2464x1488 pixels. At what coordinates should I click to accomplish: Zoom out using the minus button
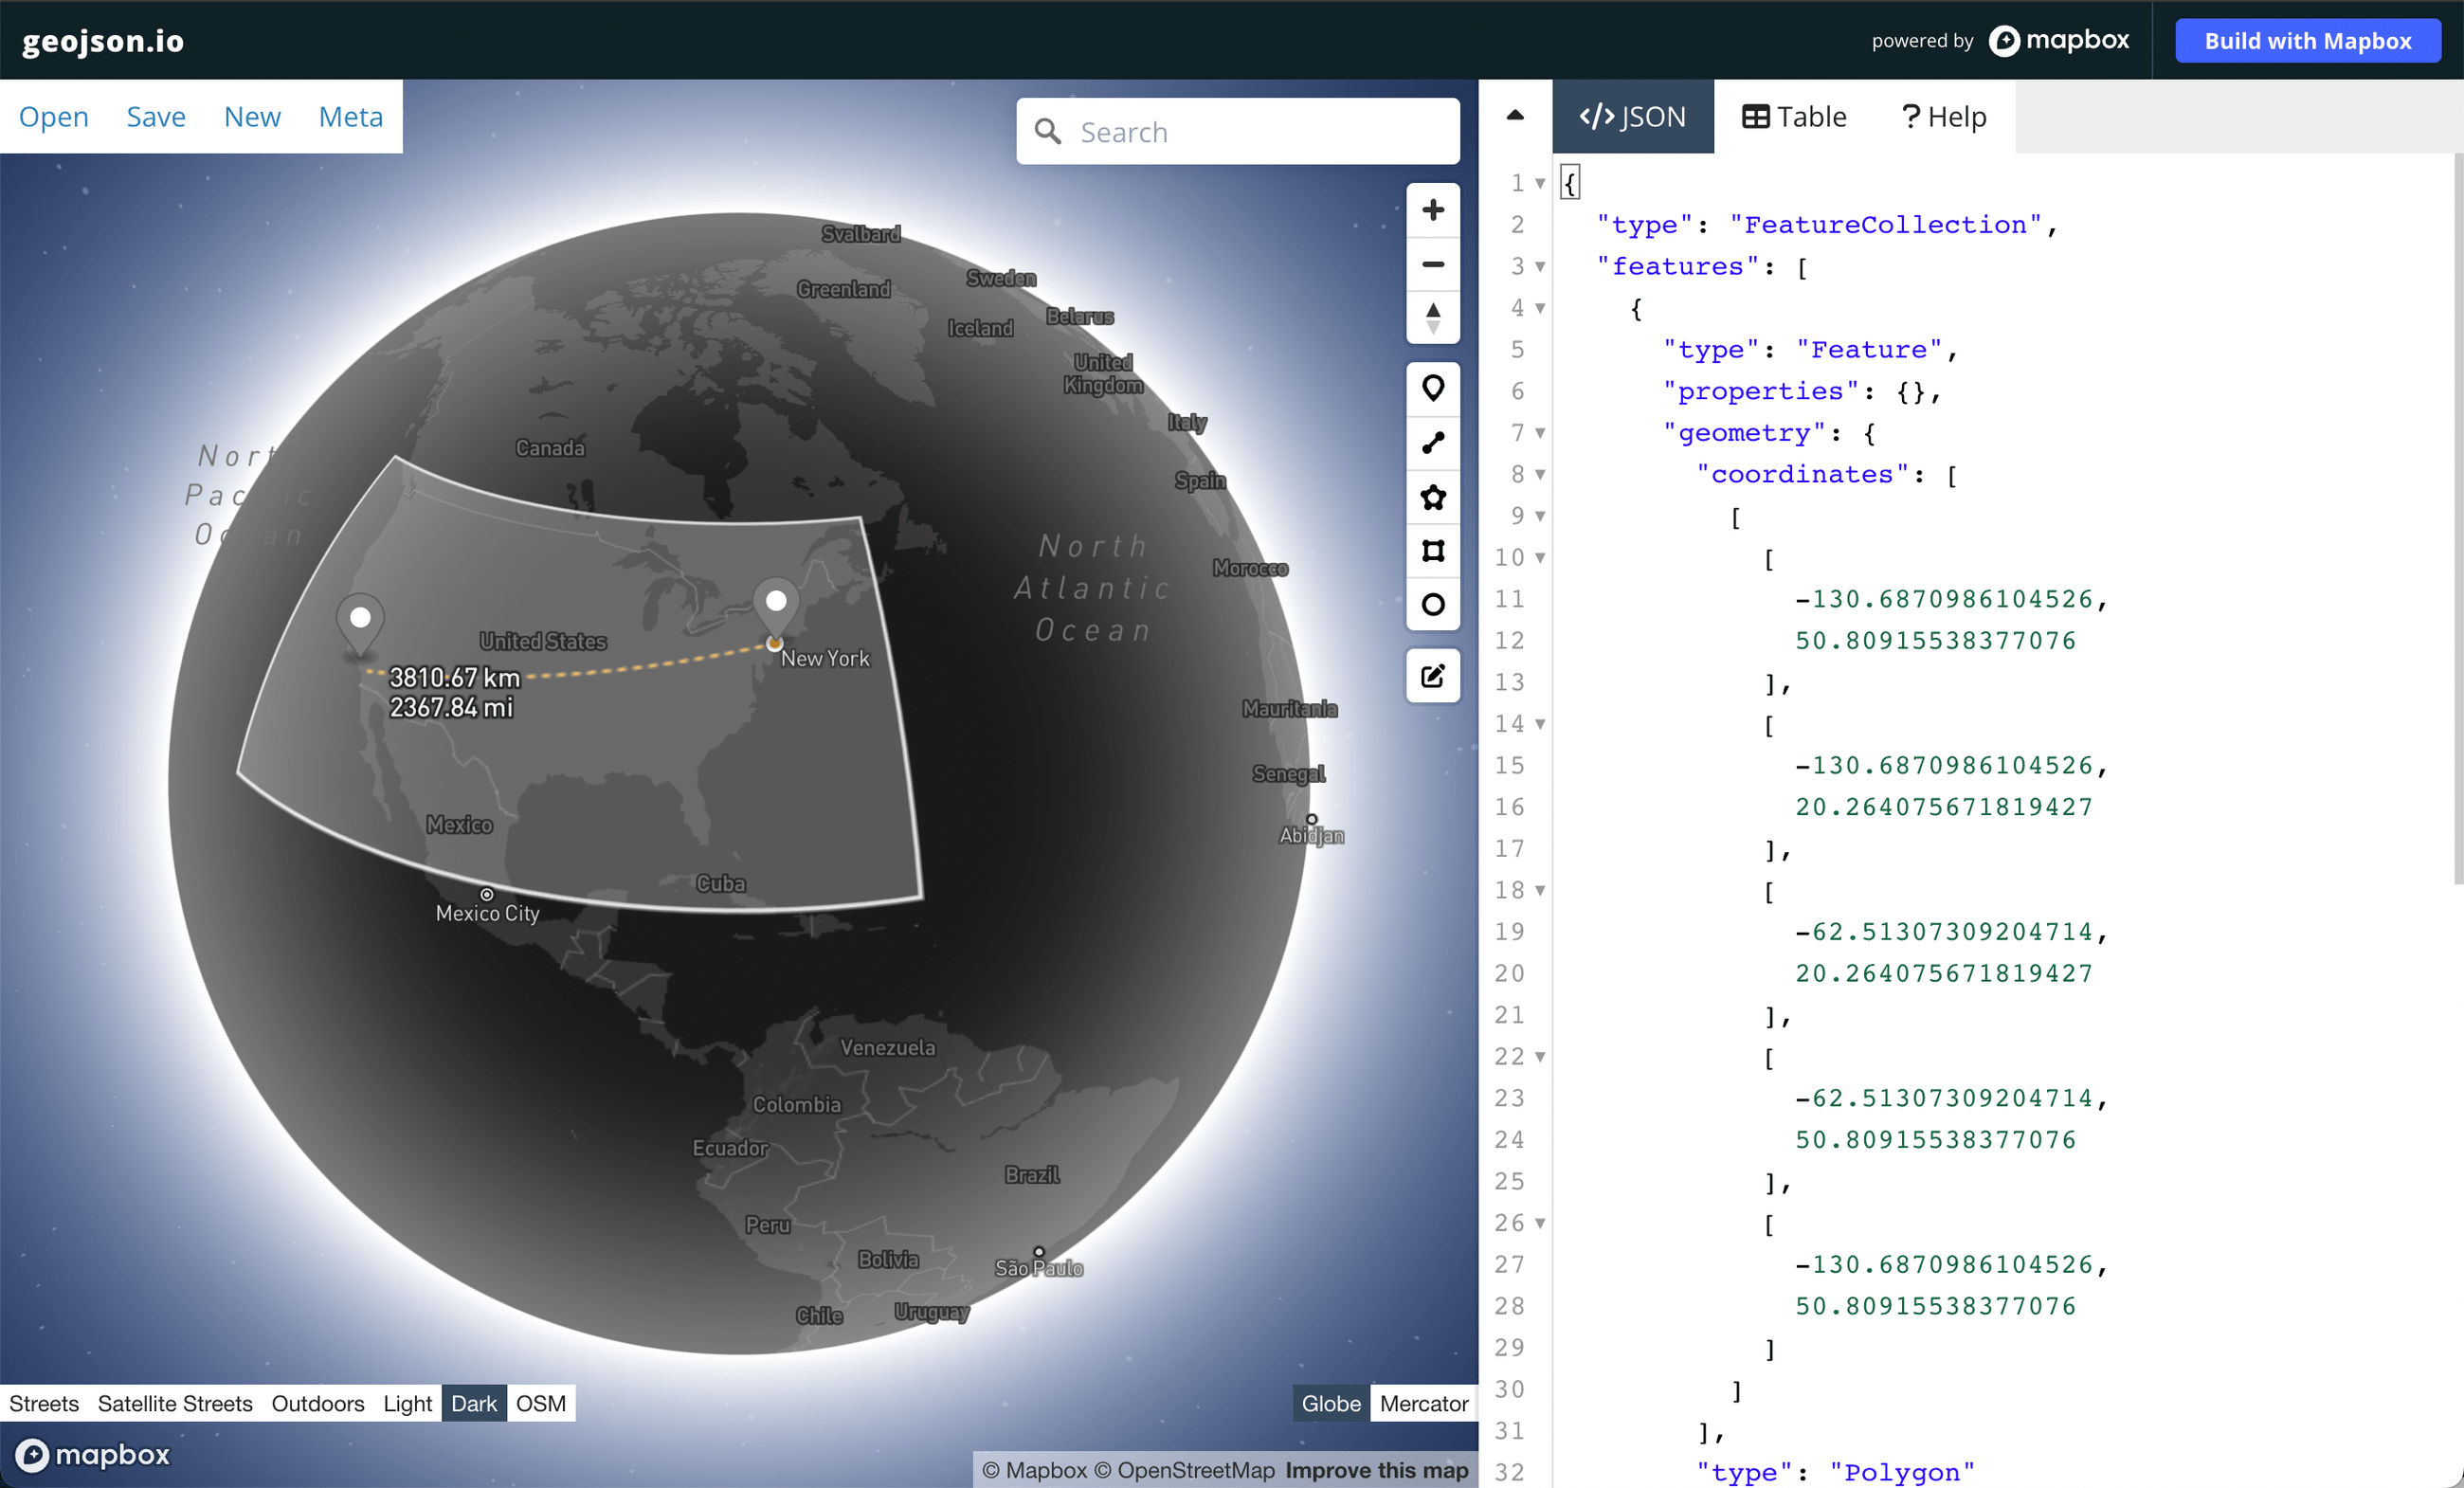point(1433,263)
